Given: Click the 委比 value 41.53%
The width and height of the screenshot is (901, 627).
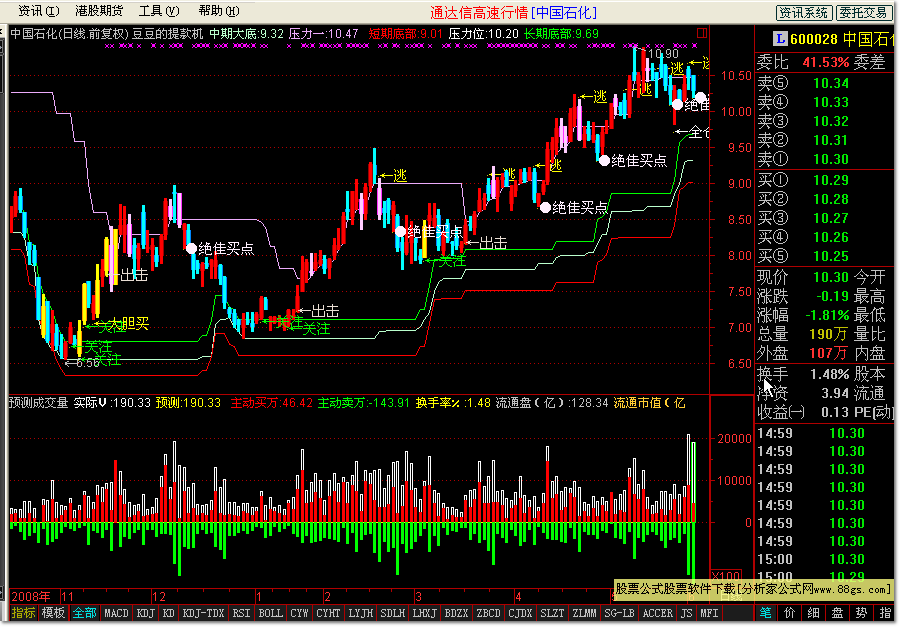Looking at the screenshot, I should (x=826, y=62).
